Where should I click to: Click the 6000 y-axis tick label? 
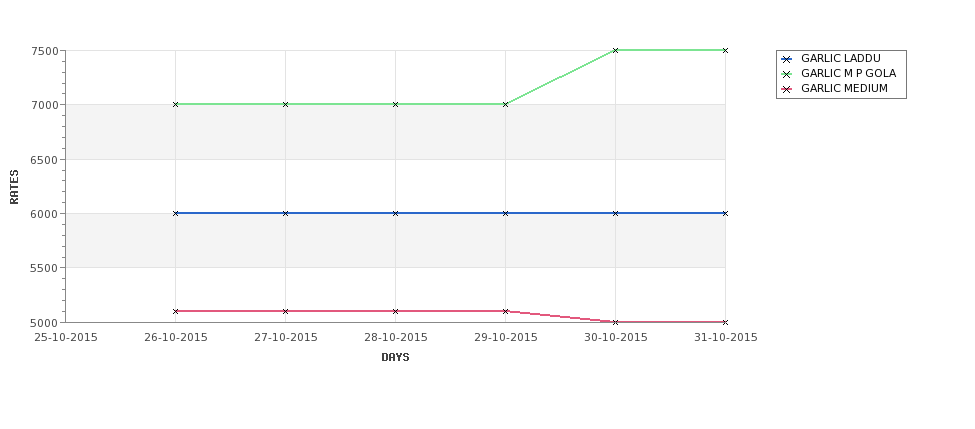[44, 214]
